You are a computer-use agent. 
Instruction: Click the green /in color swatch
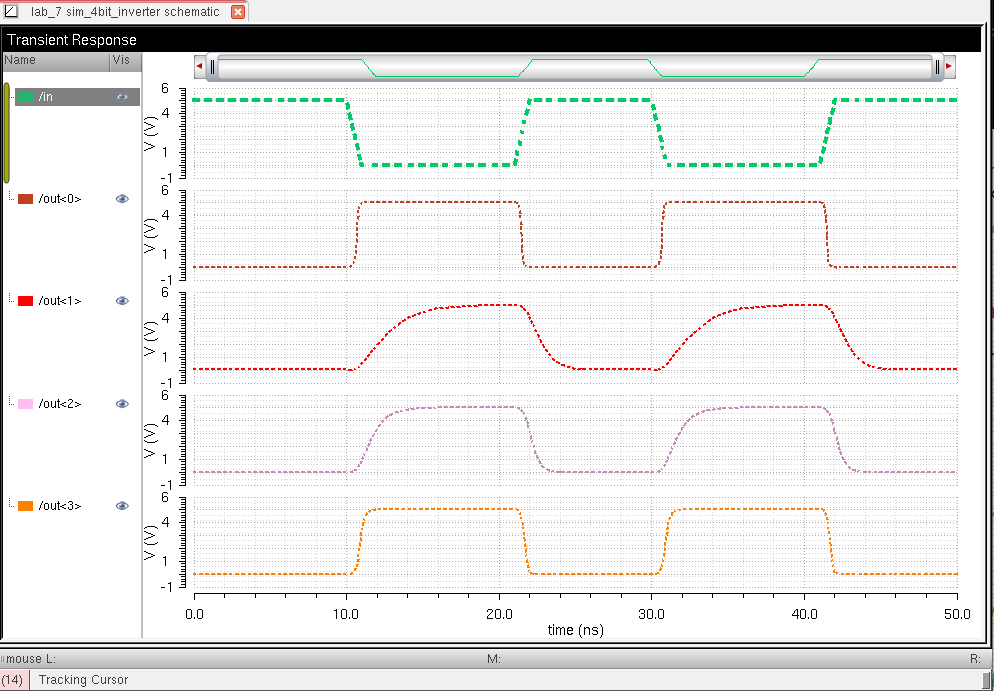[x=25, y=97]
